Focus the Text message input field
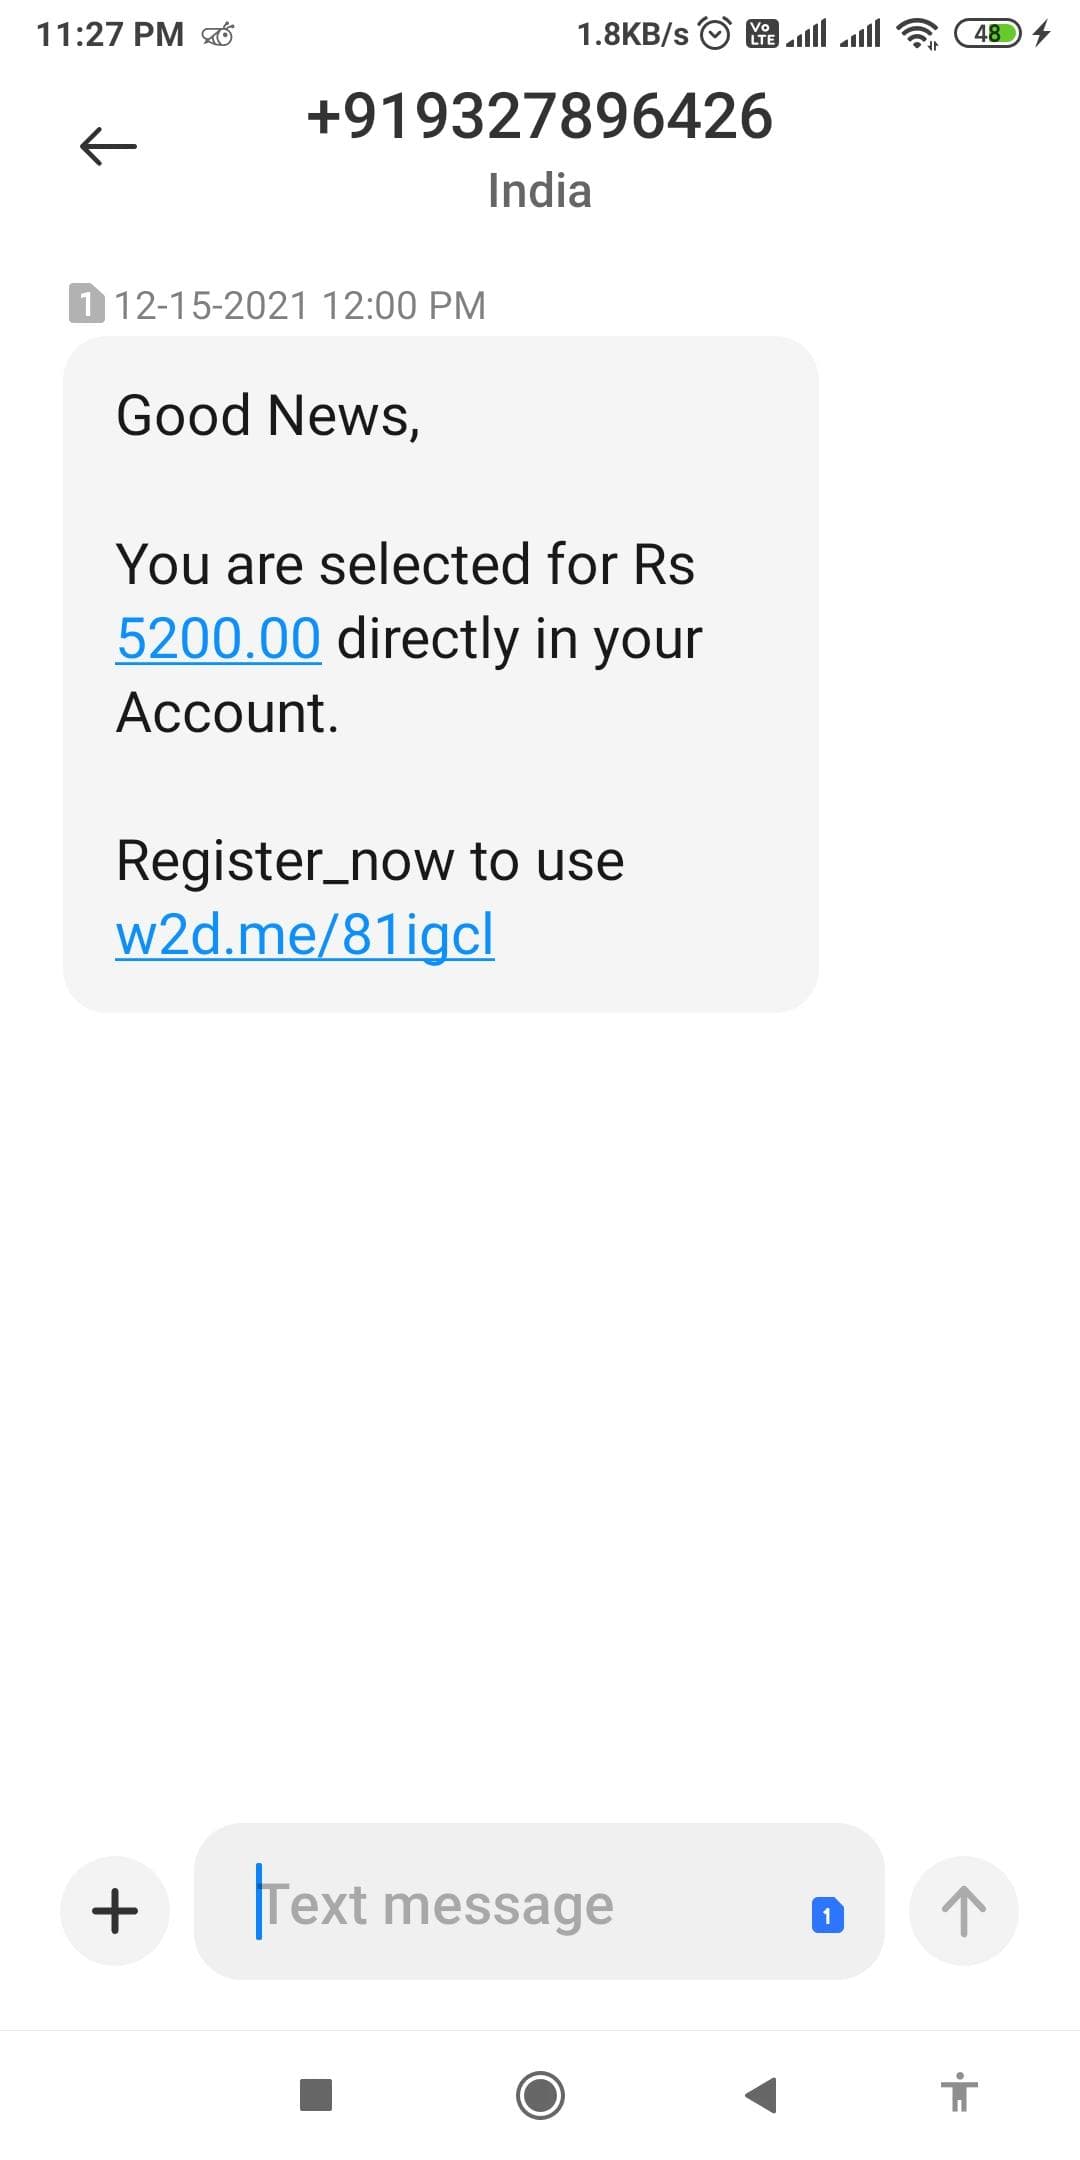The height and width of the screenshot is (2160, 1080). (x=520, y=1904)
